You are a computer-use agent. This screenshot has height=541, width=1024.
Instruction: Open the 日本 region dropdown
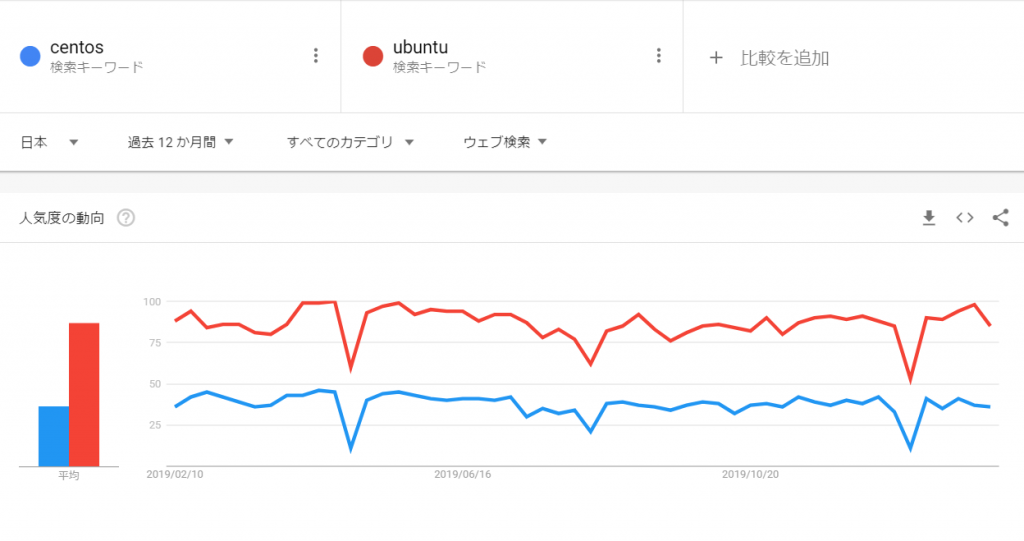pyautogui.click(x=49, y=142)
